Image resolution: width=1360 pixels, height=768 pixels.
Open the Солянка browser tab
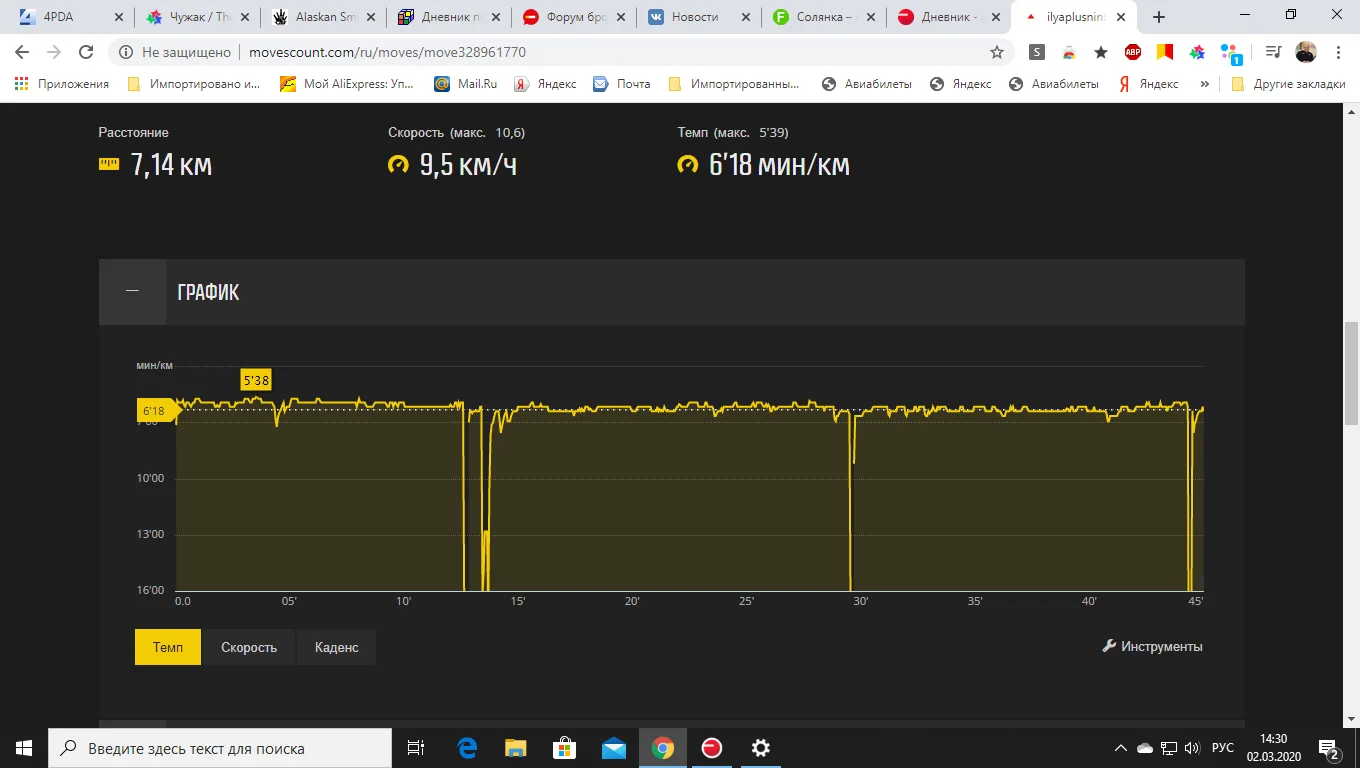pos(823,17)
